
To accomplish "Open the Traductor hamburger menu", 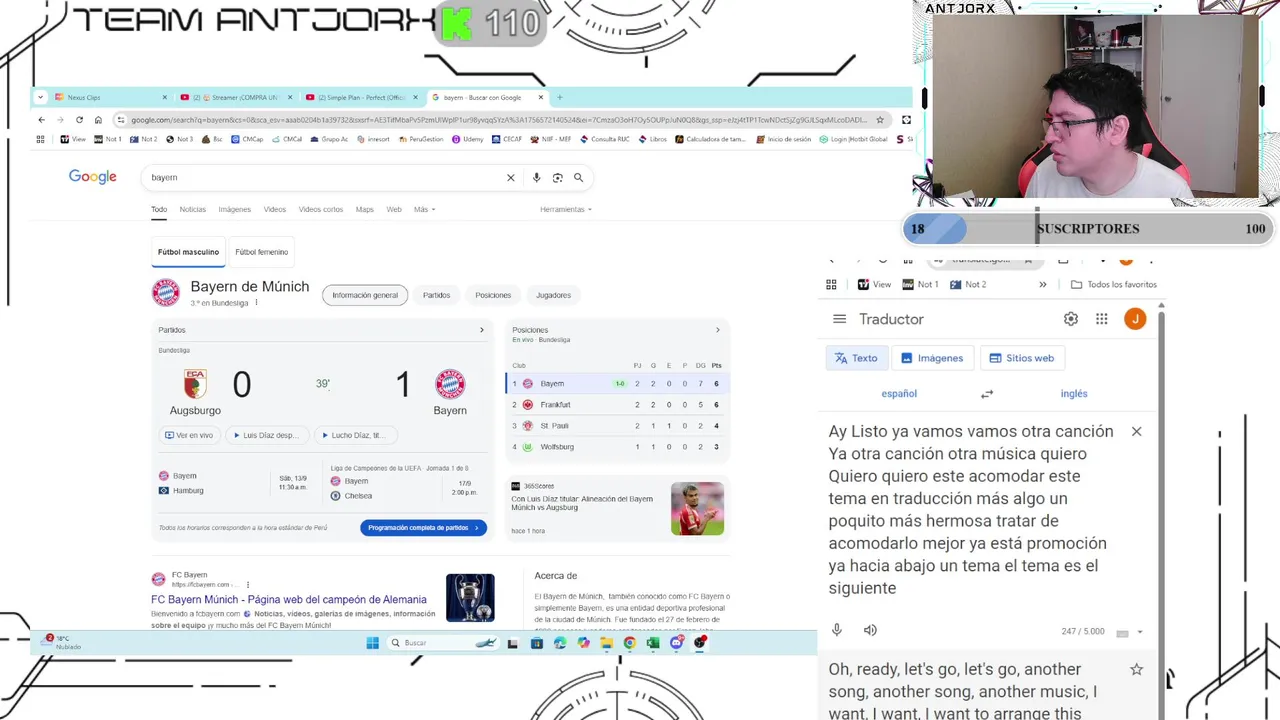I will [x=839, y=319].
